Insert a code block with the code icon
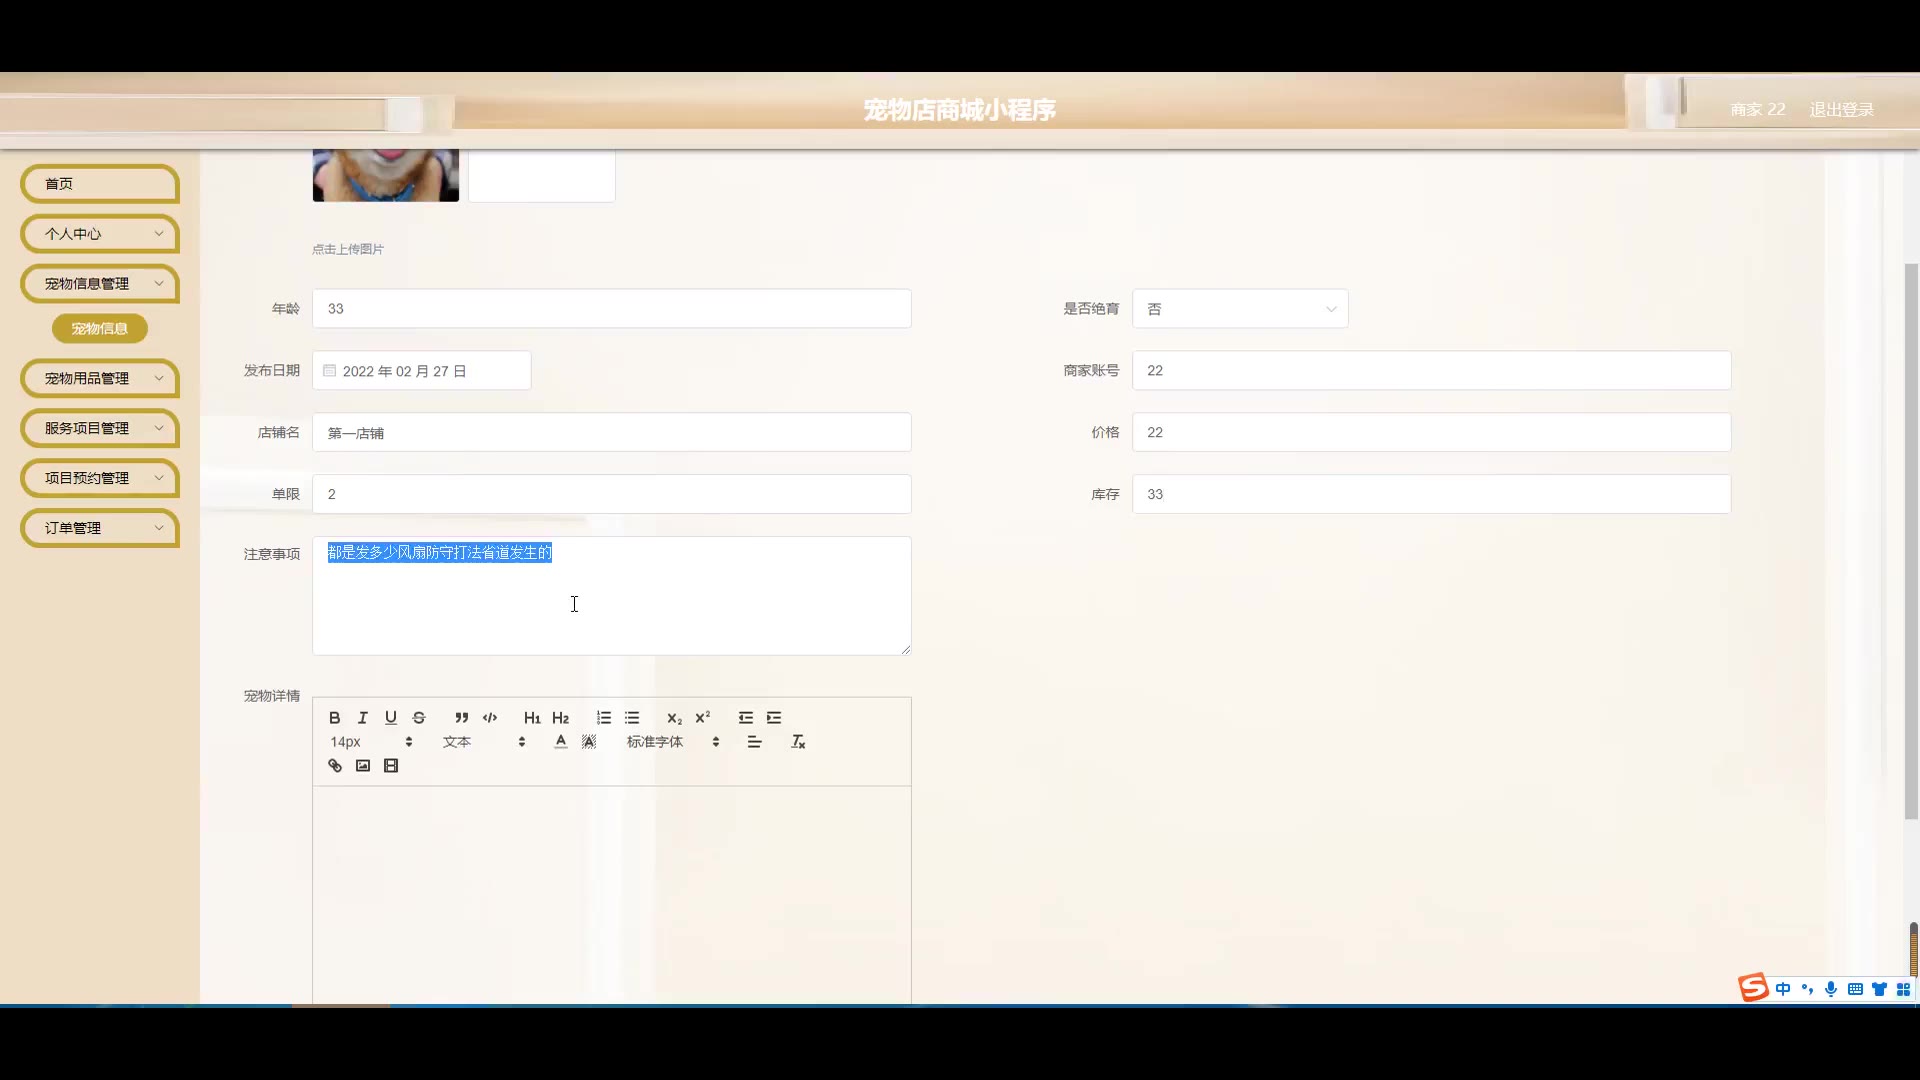Image resolution: width=1920 pixels, height=1080 pixels. click(490, 718)
